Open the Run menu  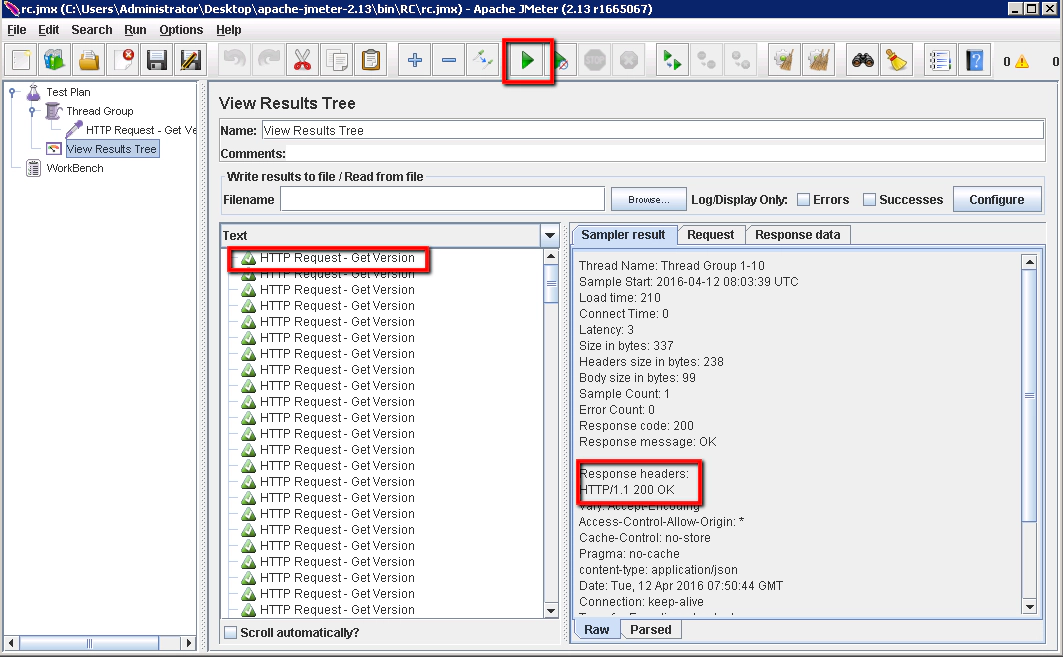click(x=134, y=29)
